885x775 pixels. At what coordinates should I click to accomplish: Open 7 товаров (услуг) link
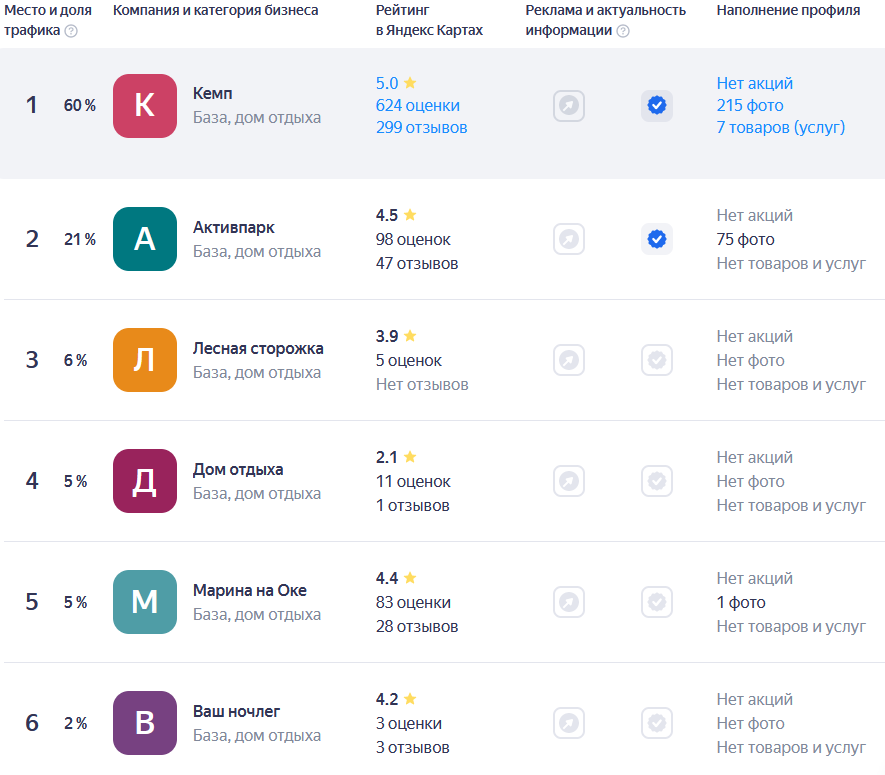point(780,127)
